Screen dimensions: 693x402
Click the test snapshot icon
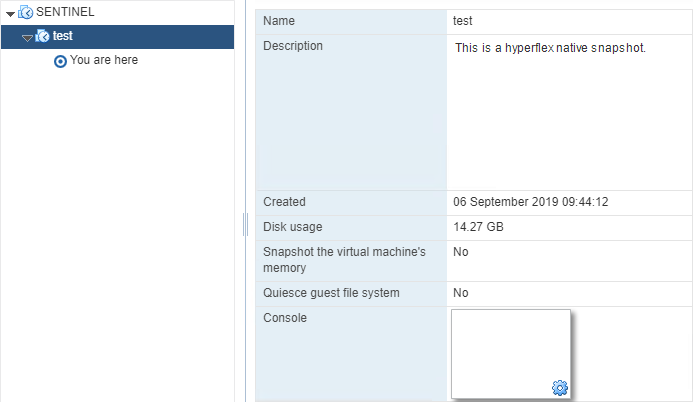(x=42, y=36)
